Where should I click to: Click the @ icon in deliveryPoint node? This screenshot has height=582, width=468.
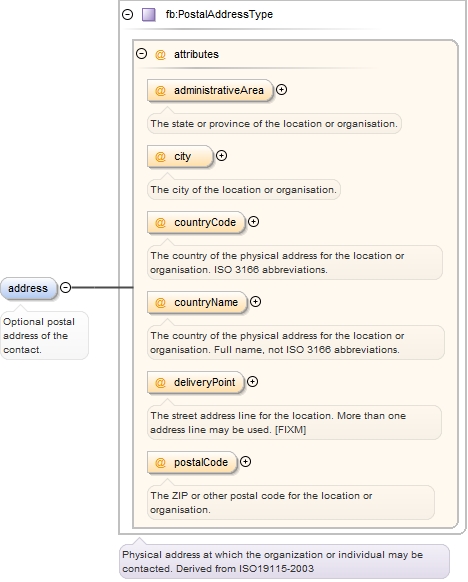[x=160, y=383]
